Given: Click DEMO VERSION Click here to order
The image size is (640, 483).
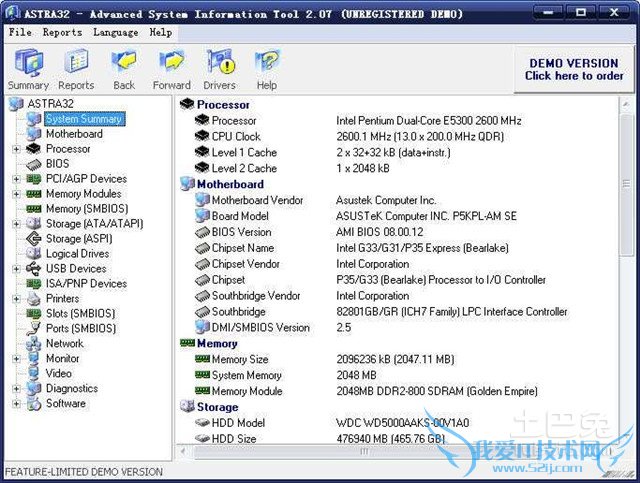Looking at the screenshot, I should 574,69.
